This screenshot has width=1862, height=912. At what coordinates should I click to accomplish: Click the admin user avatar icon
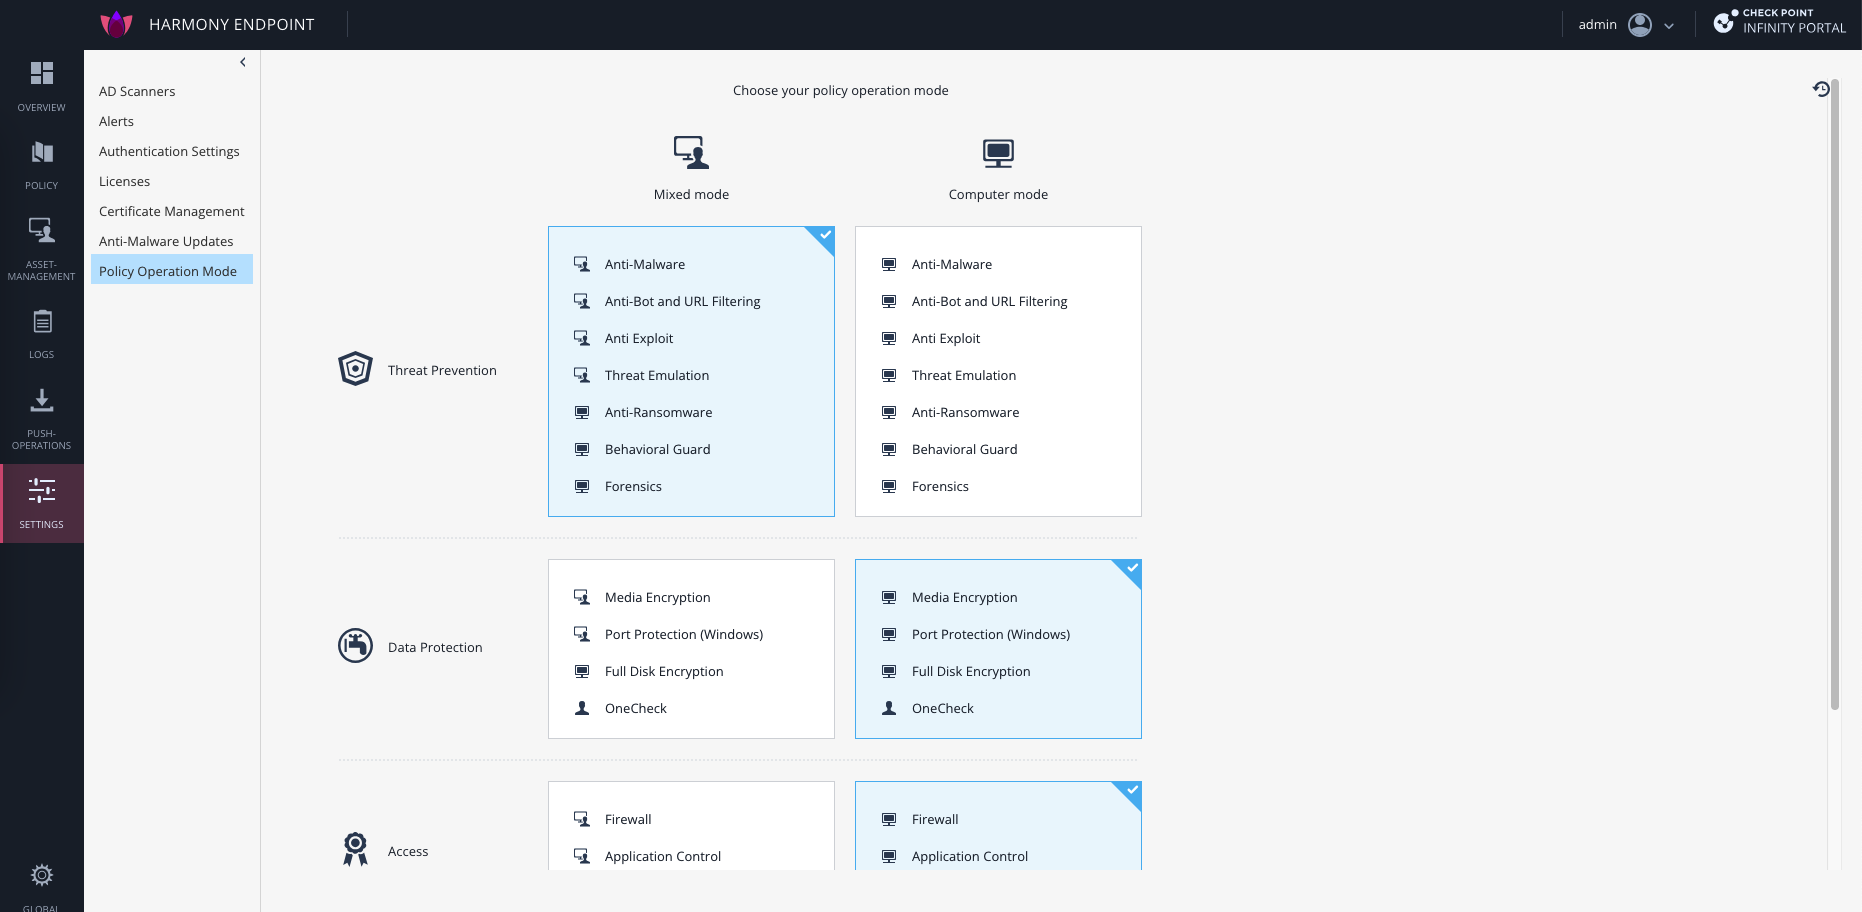click(1640, 25)
